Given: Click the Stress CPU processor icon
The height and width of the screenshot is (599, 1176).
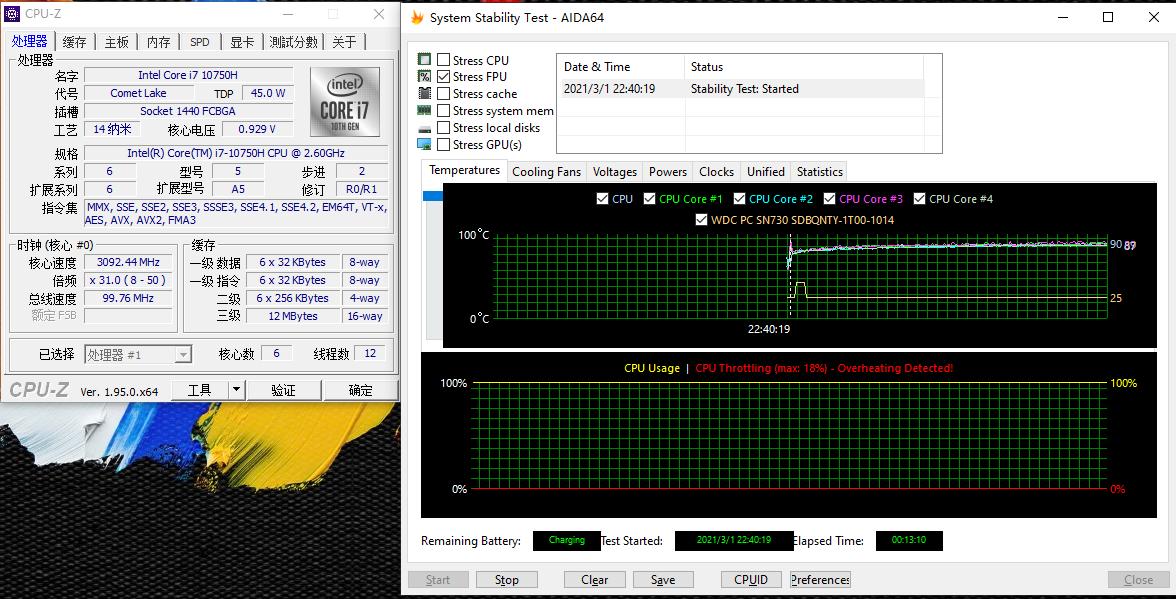Looking at the screenshot, I should coord(424,60).
